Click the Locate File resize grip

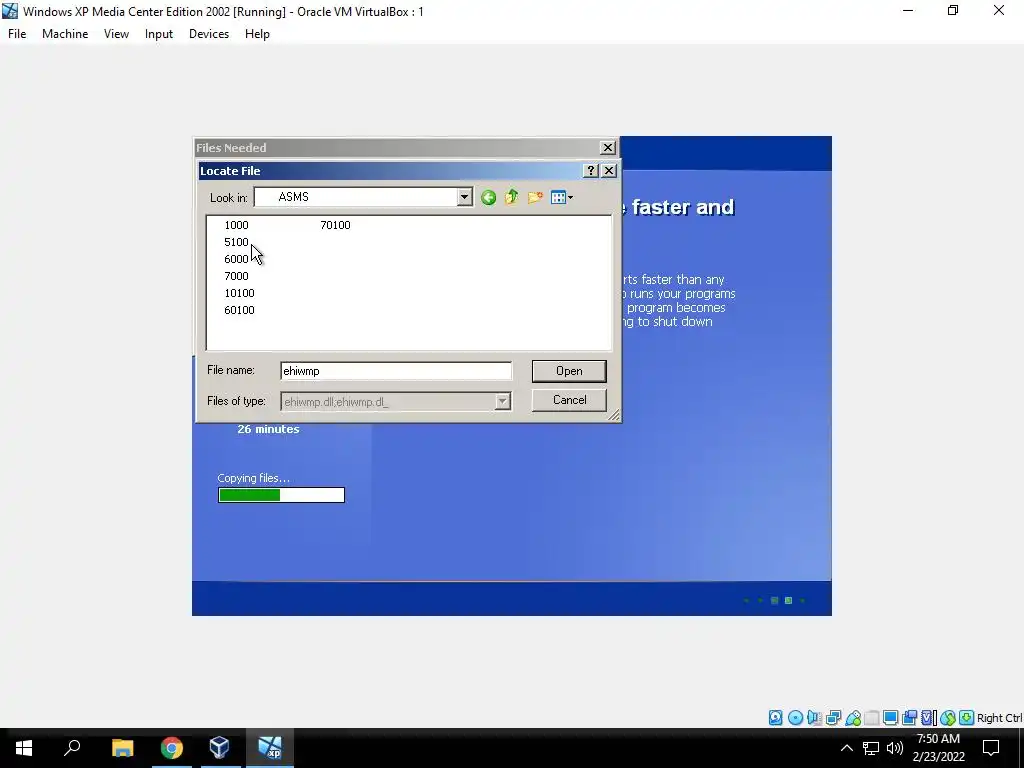pos(614,415)
